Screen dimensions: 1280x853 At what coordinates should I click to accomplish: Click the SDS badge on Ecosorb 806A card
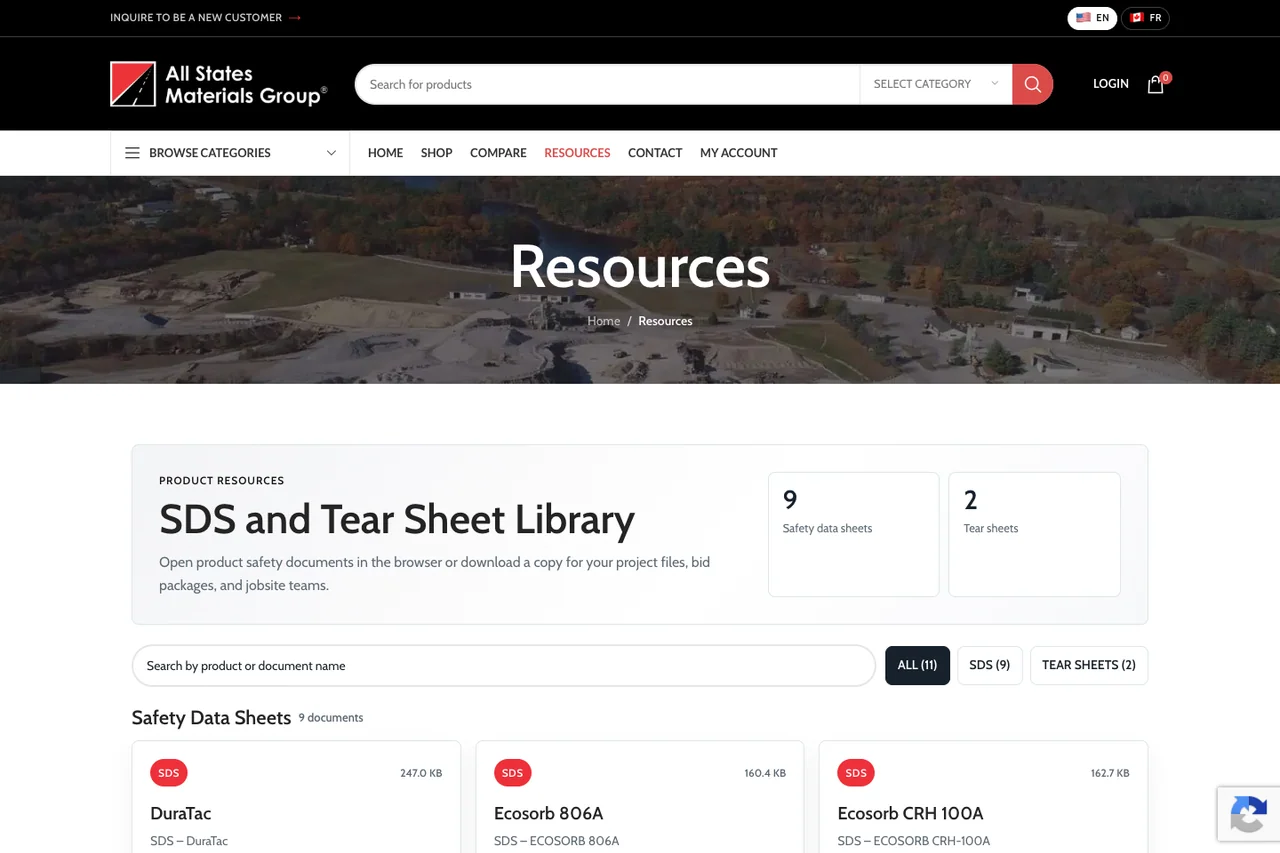click(x=513, y=773)
